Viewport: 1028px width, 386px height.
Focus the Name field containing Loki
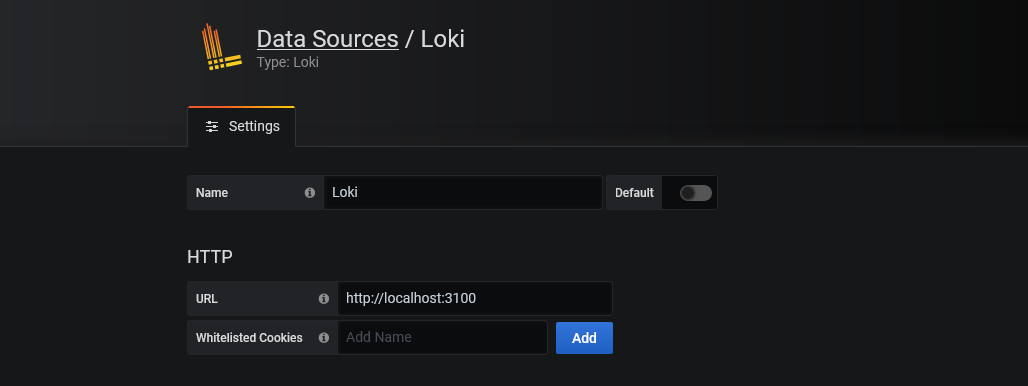point(463,193)
